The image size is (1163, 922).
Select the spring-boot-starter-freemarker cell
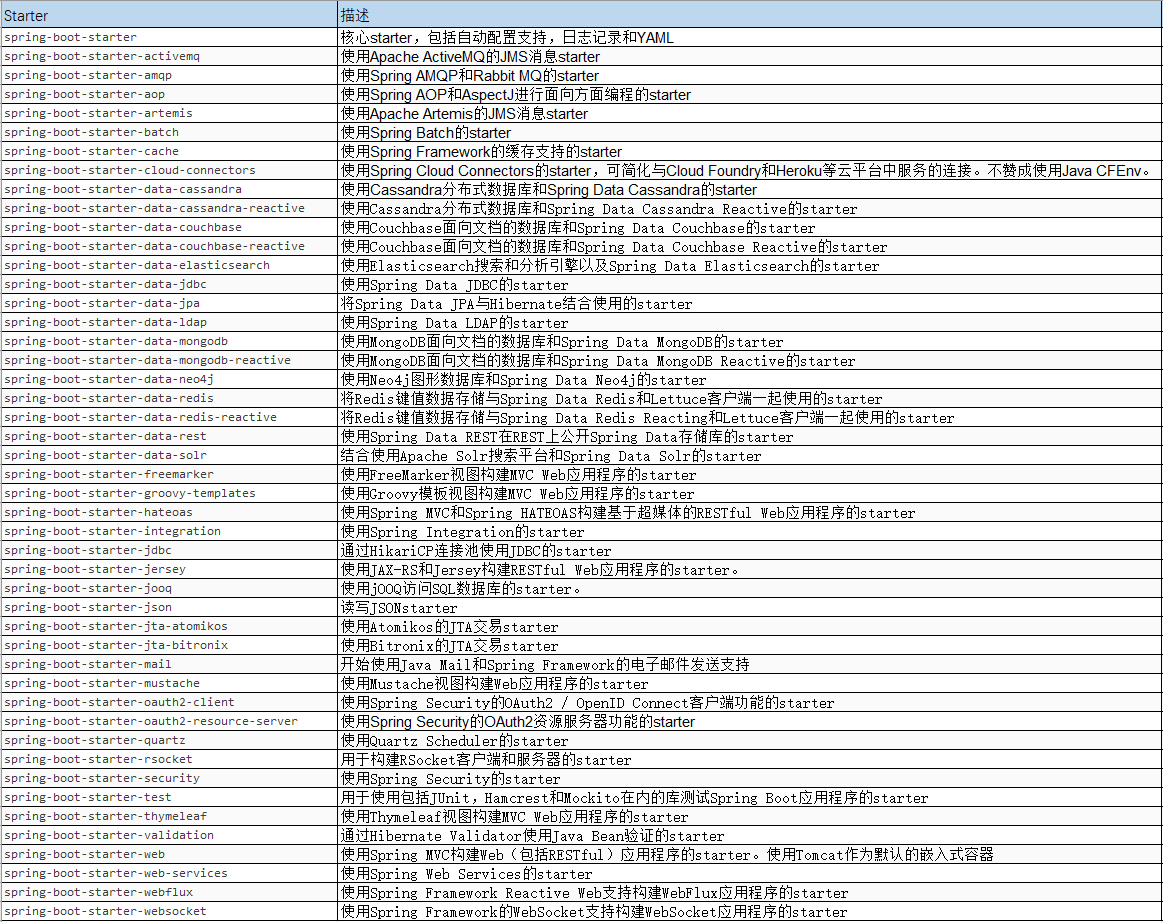pyautogui.click(x=169, y=475)
